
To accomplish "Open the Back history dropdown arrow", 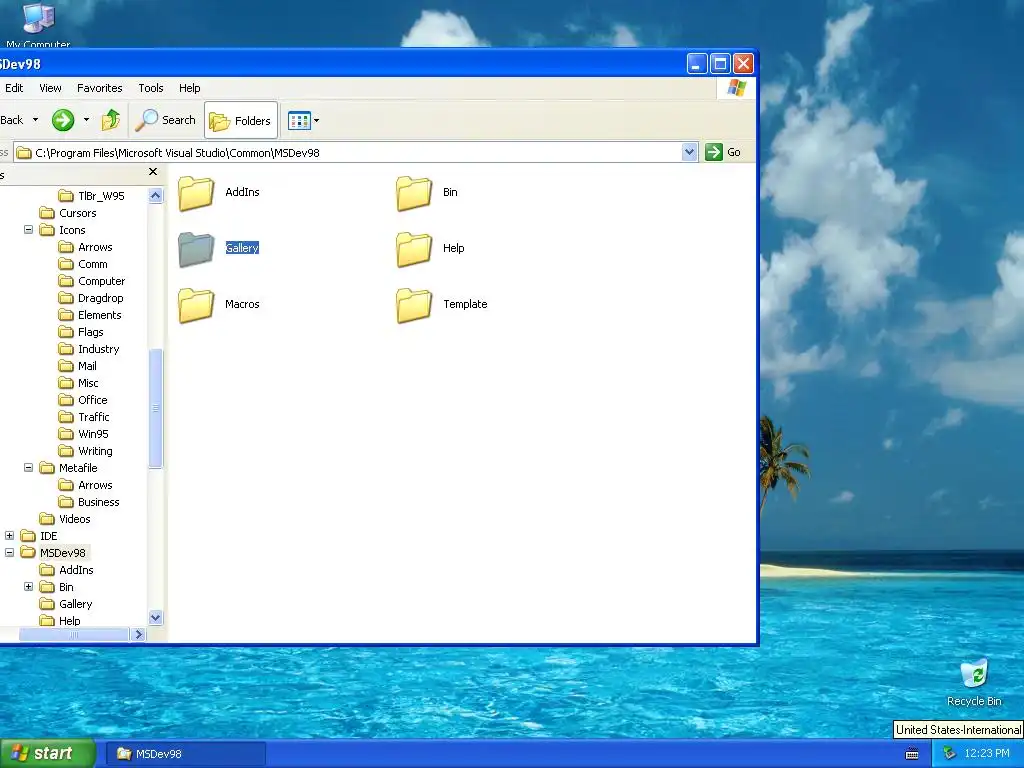I will tap(35, 120).
